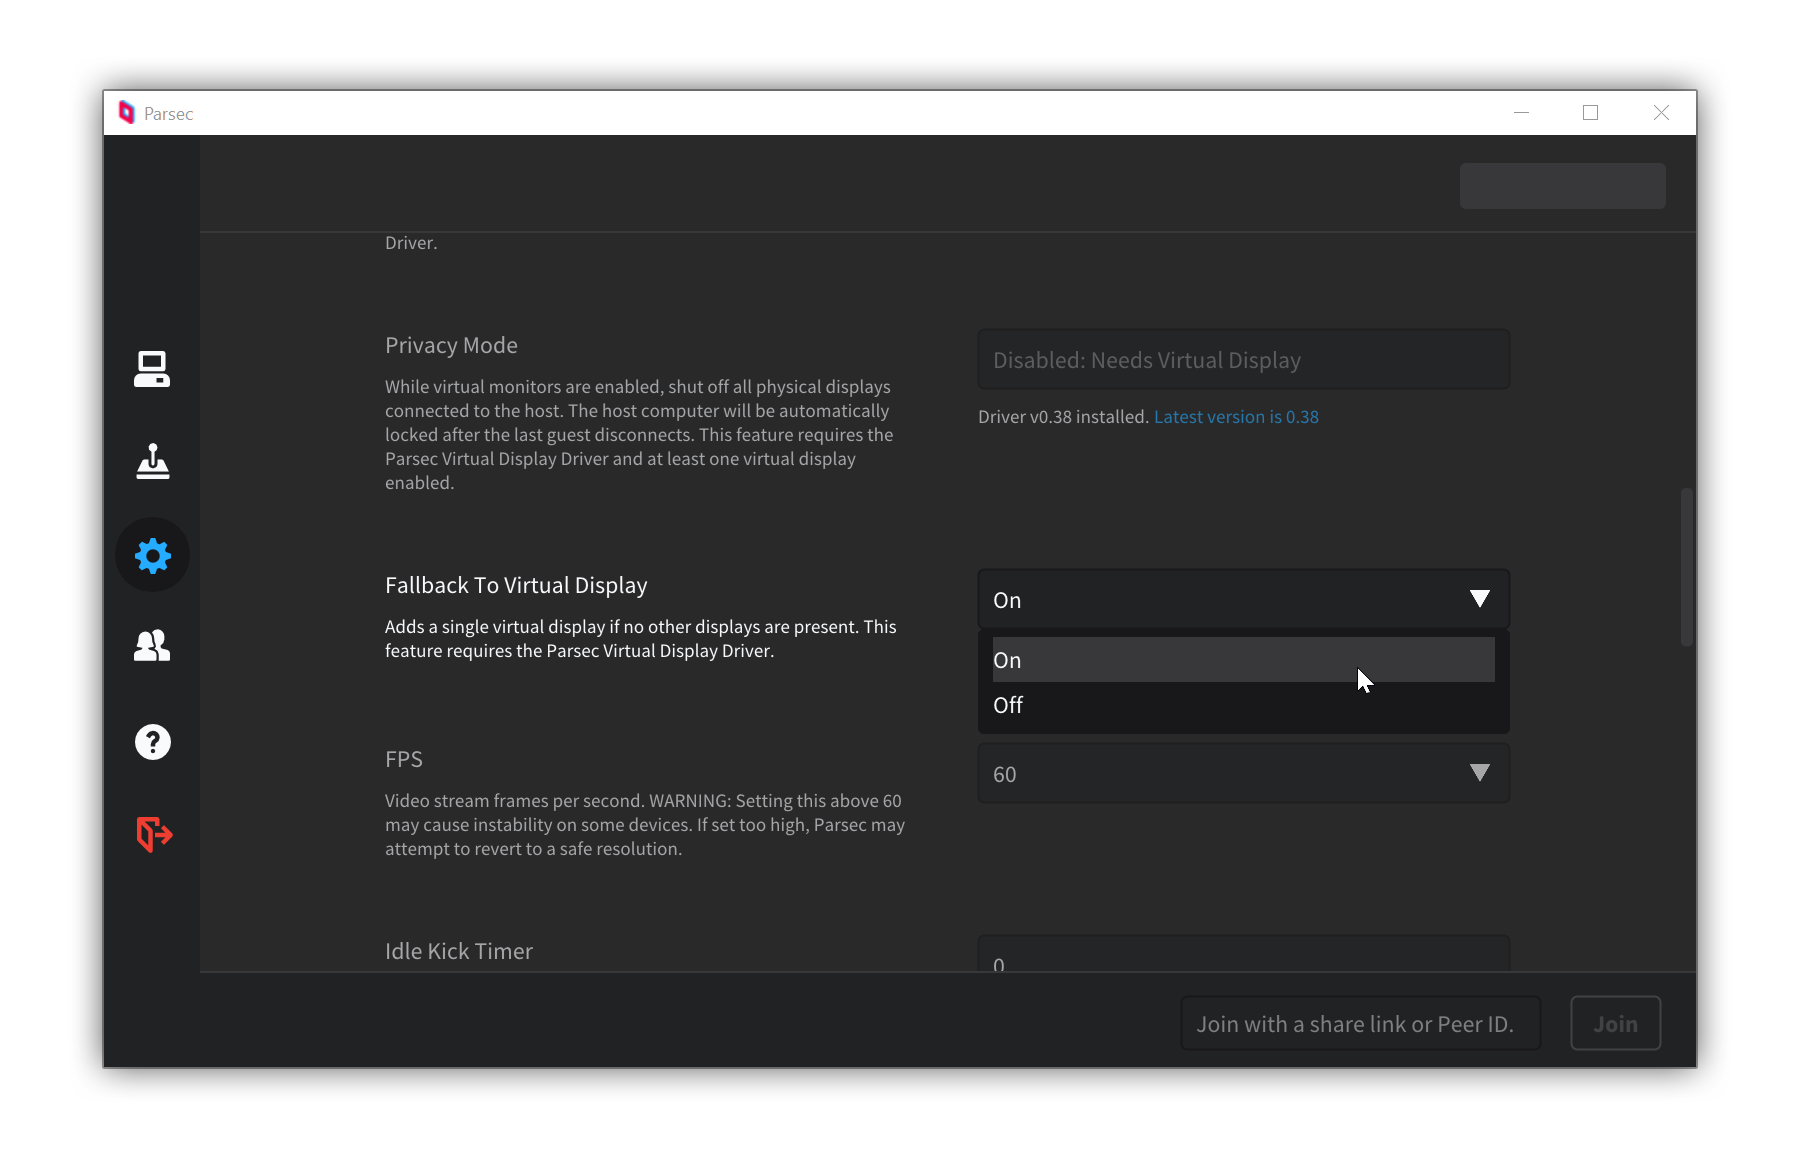Open the Friends section in sidebar
1800x1158 pixels.
152,646
